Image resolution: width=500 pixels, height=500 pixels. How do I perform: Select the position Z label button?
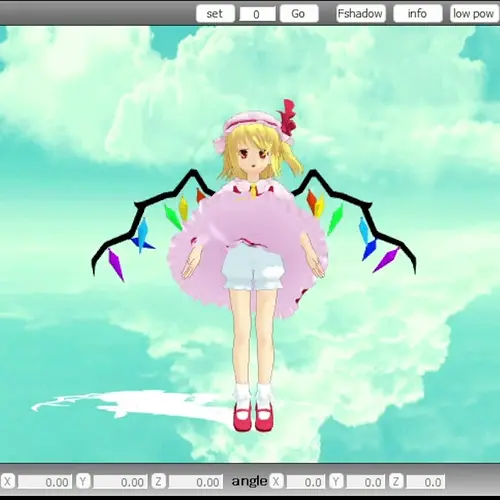159,482
